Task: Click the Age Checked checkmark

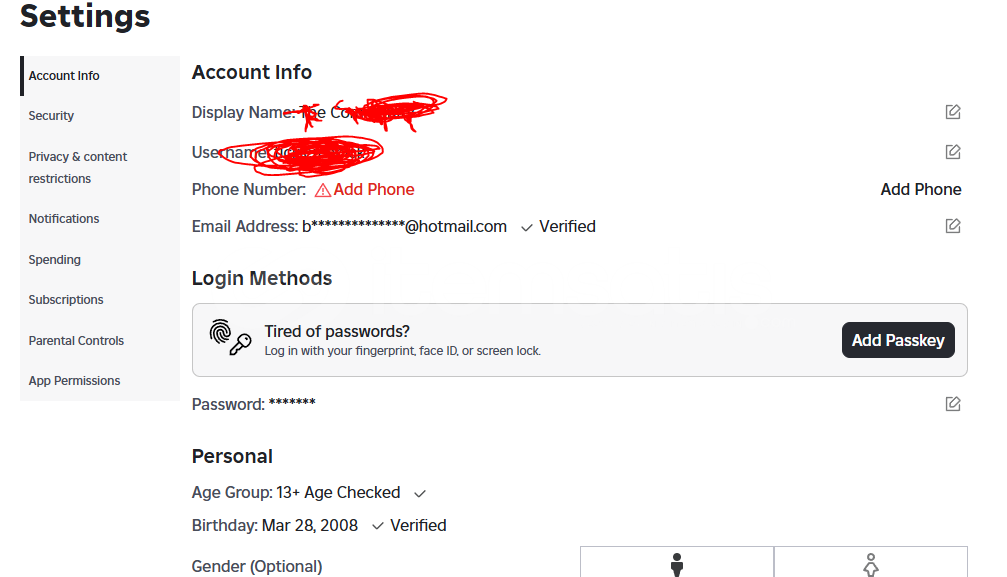Action: (420, 493)
